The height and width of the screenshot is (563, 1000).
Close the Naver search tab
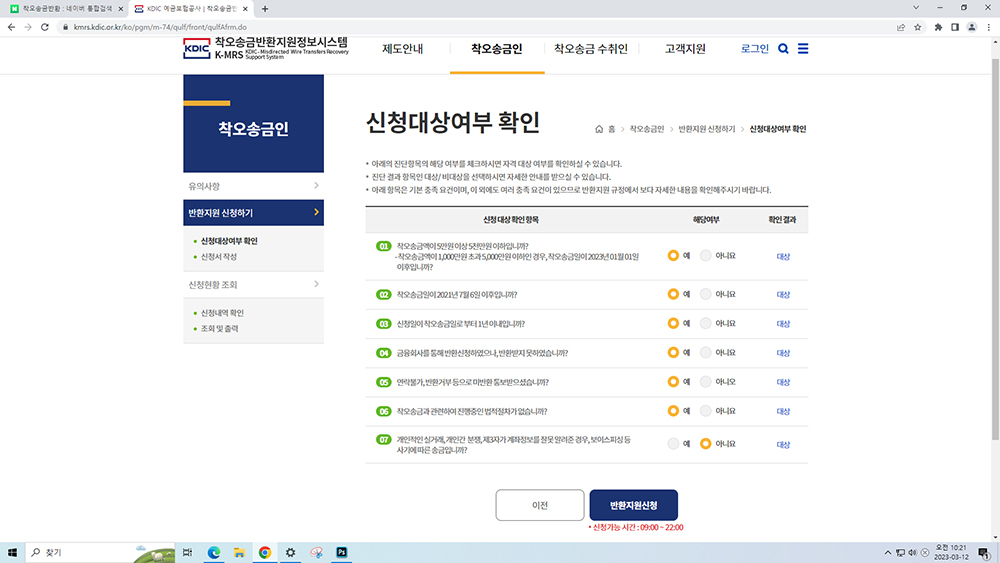click(121, 9)
